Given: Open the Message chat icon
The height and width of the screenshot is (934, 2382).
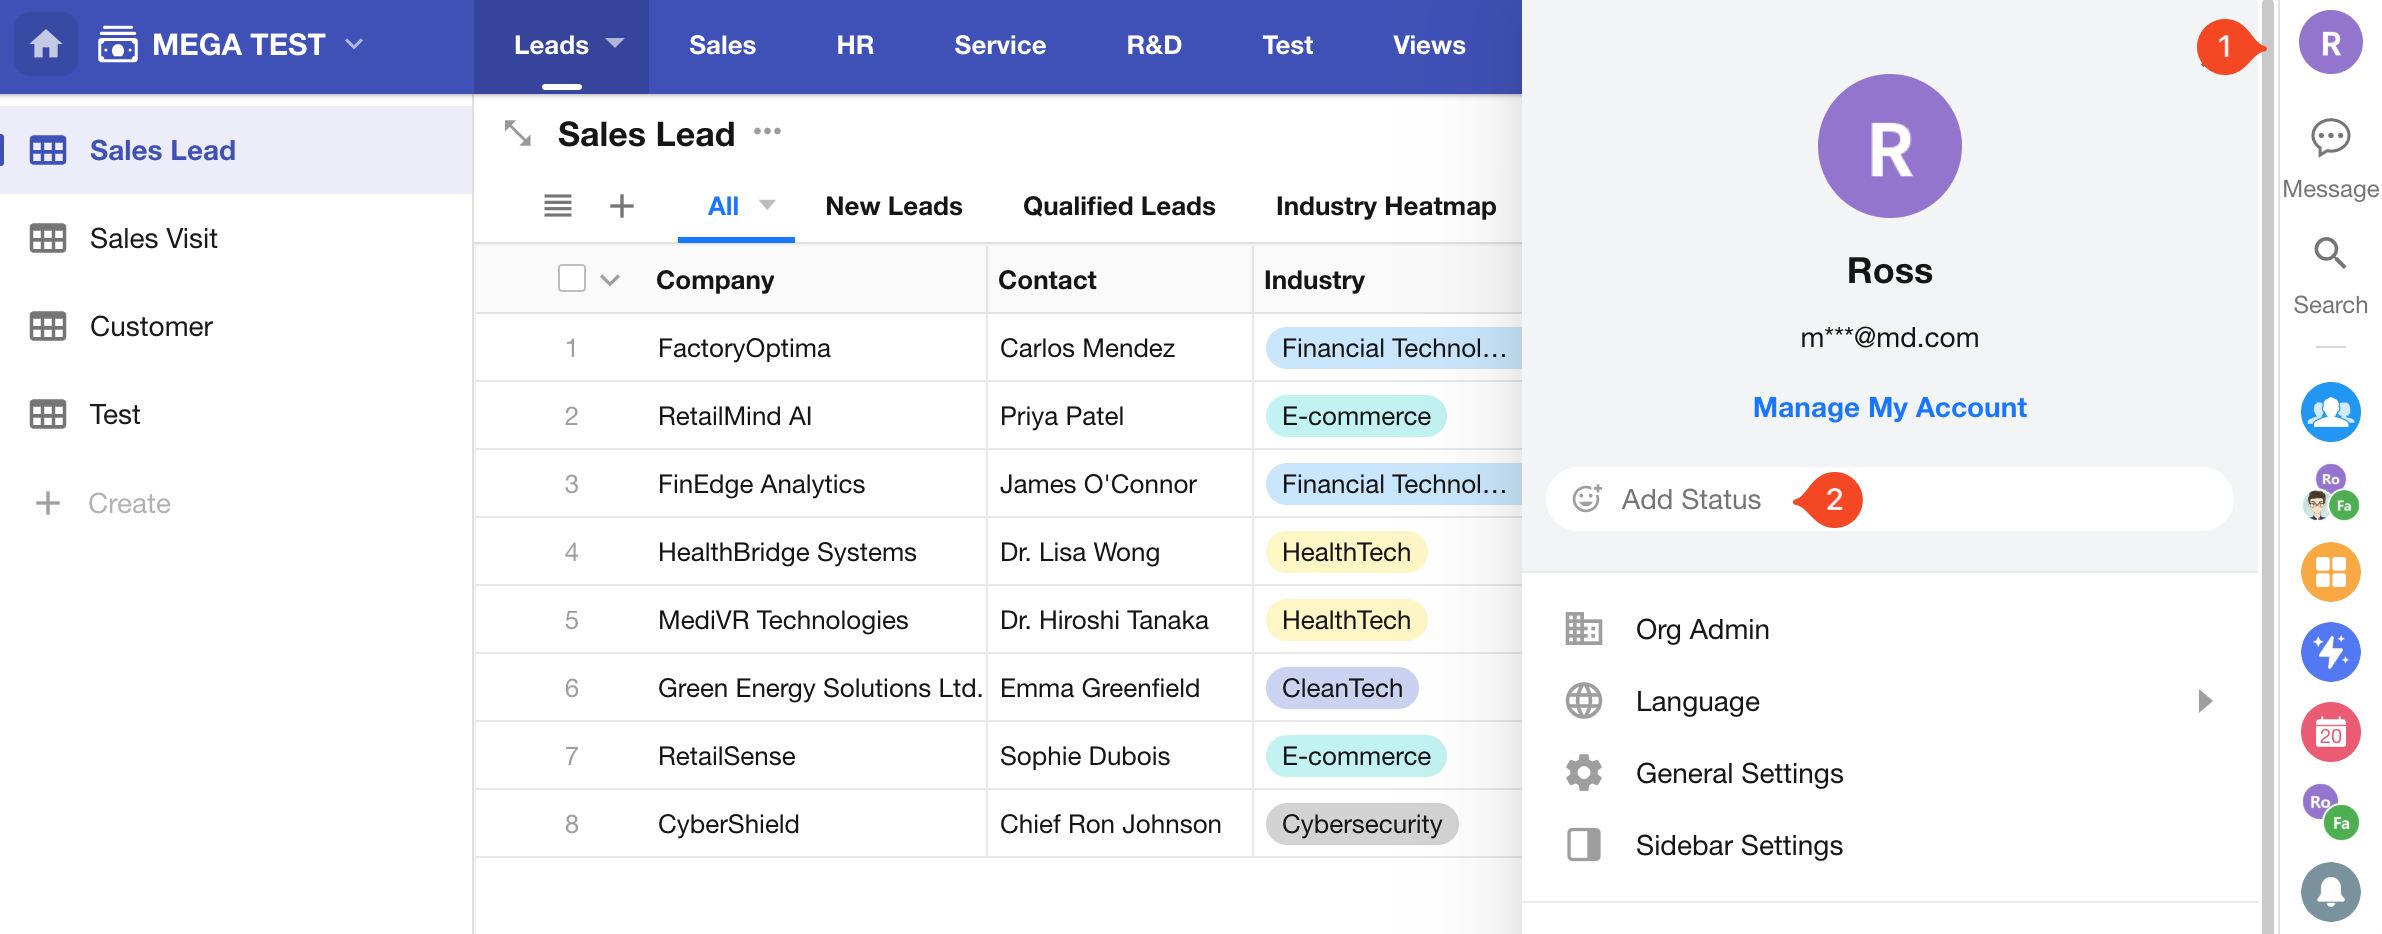Looking at the screenshot, I should (x=2330, y=138).
